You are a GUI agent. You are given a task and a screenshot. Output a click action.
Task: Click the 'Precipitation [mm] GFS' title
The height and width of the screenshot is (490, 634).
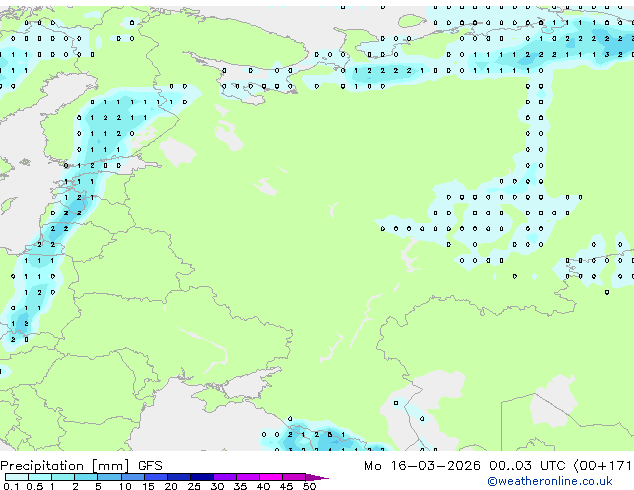[x=81, y=466]
